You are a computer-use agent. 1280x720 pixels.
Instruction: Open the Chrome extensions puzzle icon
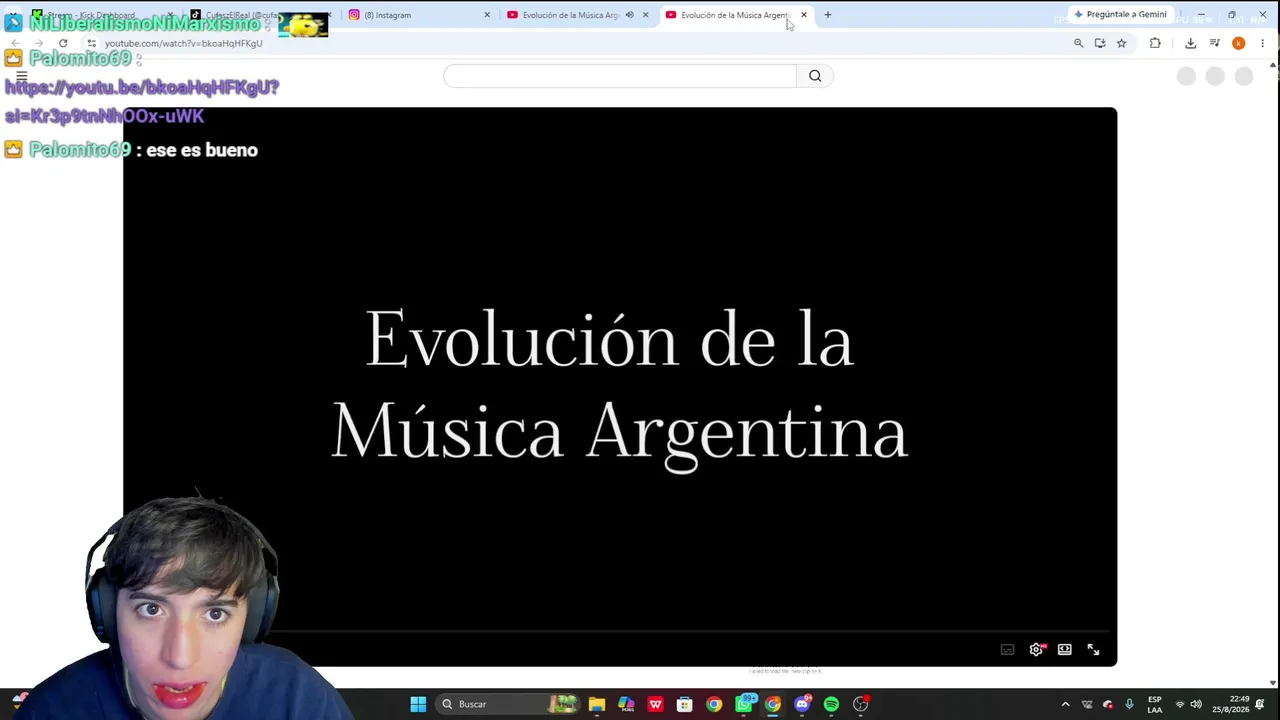pos(1155,43)
